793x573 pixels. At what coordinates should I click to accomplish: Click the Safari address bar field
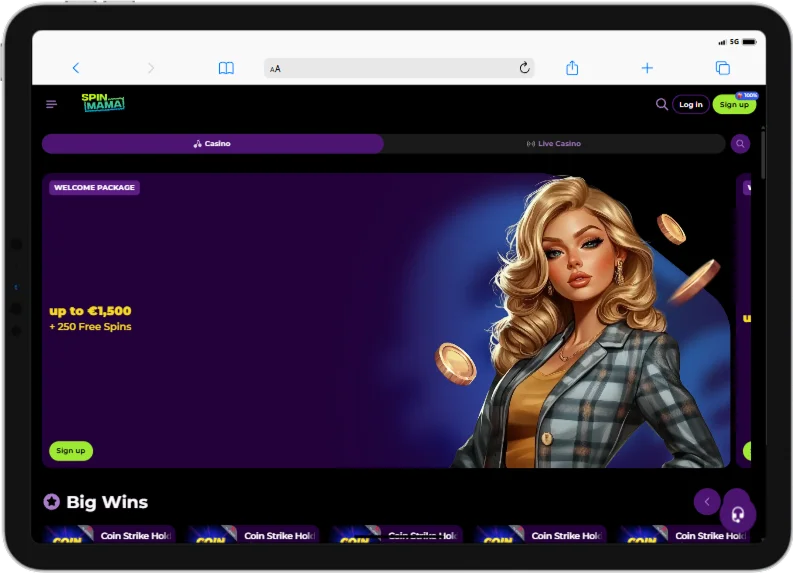click(x=398, y=68)
